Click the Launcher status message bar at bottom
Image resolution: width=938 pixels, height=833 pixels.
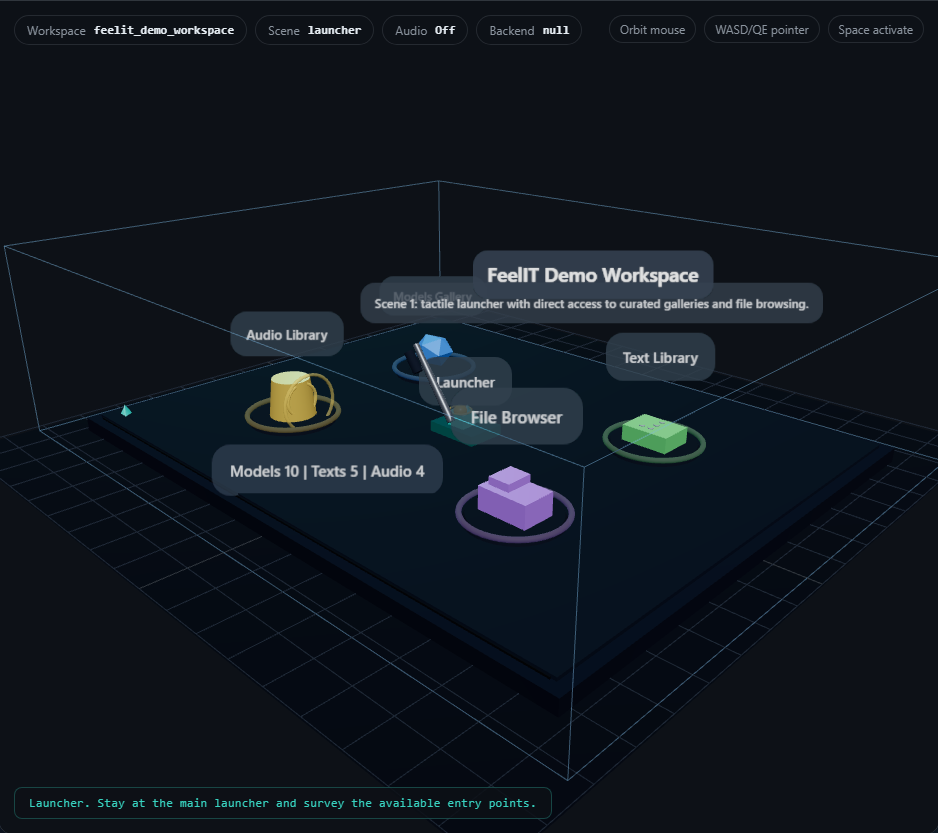pyautogui.click(x=283, y=802)
